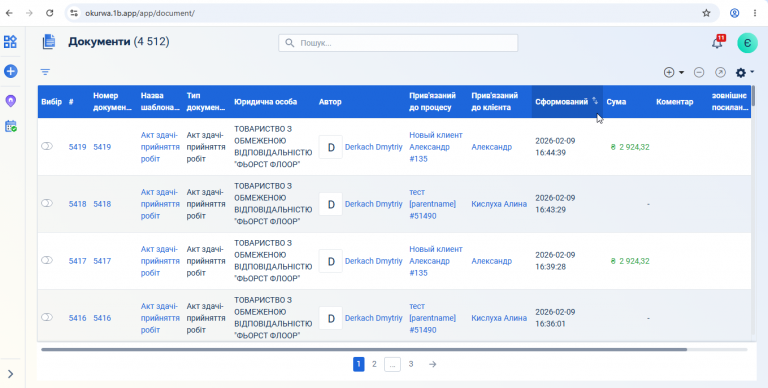Click pagination ellipsis button
The width and height of the screenshot is (768, 388).
(x=392, y=364)
